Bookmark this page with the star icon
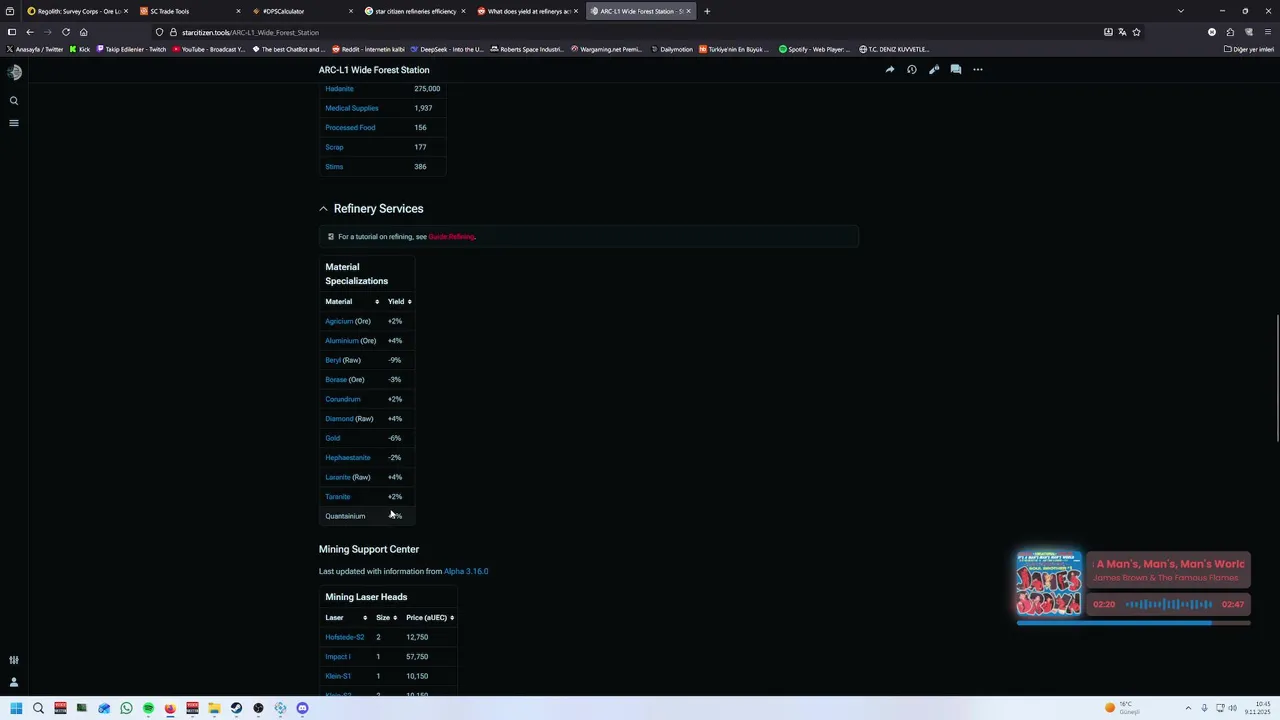1280x720 pixels. pos(1136,32)
